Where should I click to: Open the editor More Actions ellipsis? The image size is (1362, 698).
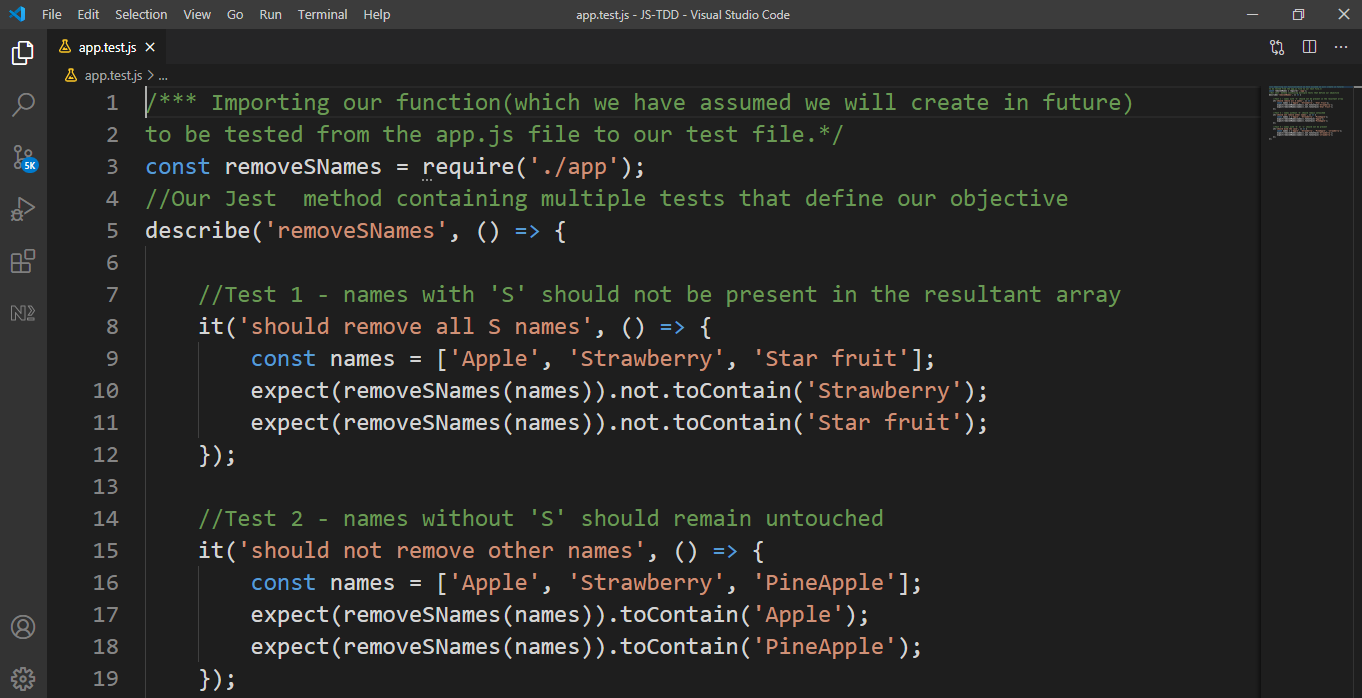(1341, 47)
